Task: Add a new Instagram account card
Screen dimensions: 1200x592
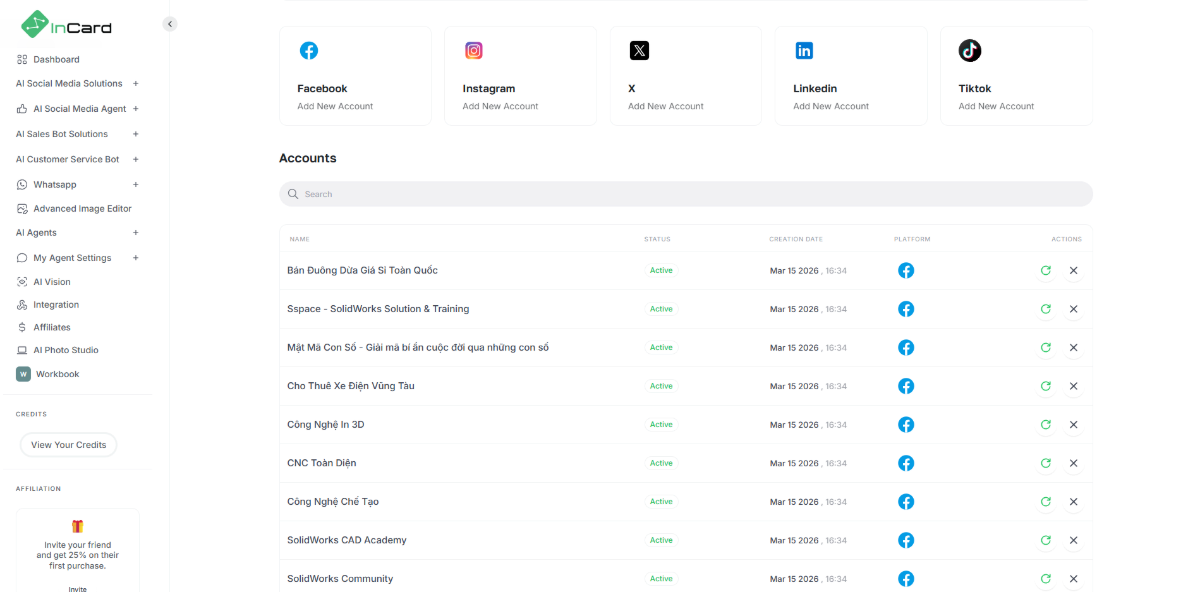Action: click(x=520, y=76)
